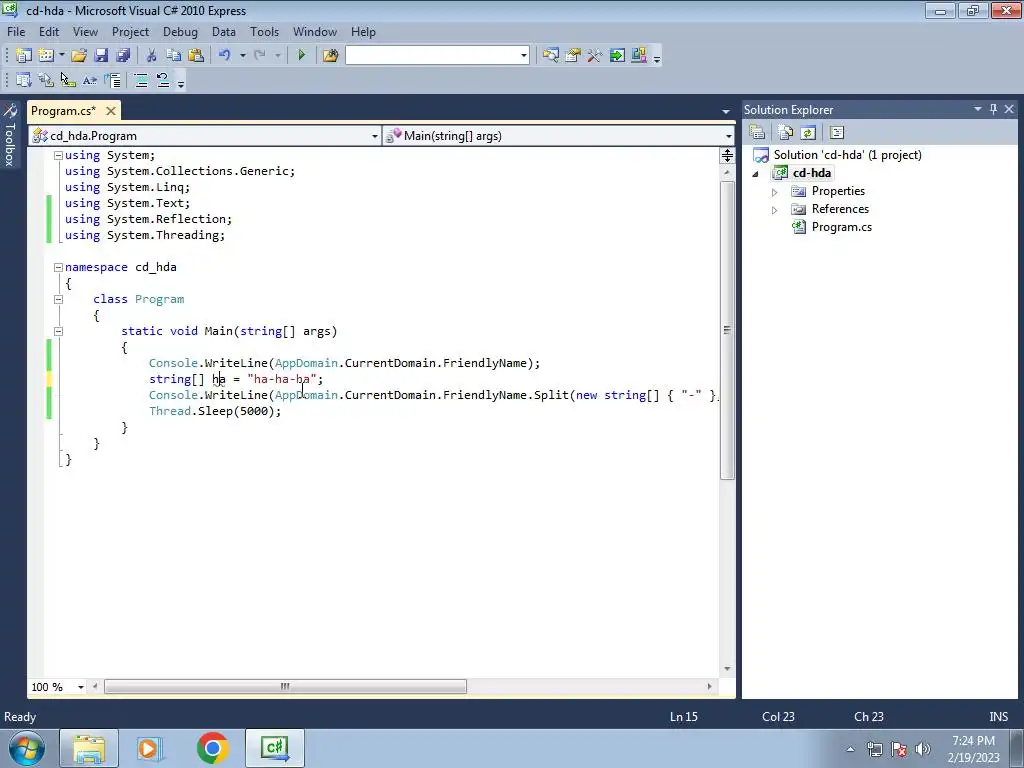Open the Text Editor toolbar options arrow
The width and height of the screenshot is (1024, 768).
pyautogui.click(x=181, y=83)
